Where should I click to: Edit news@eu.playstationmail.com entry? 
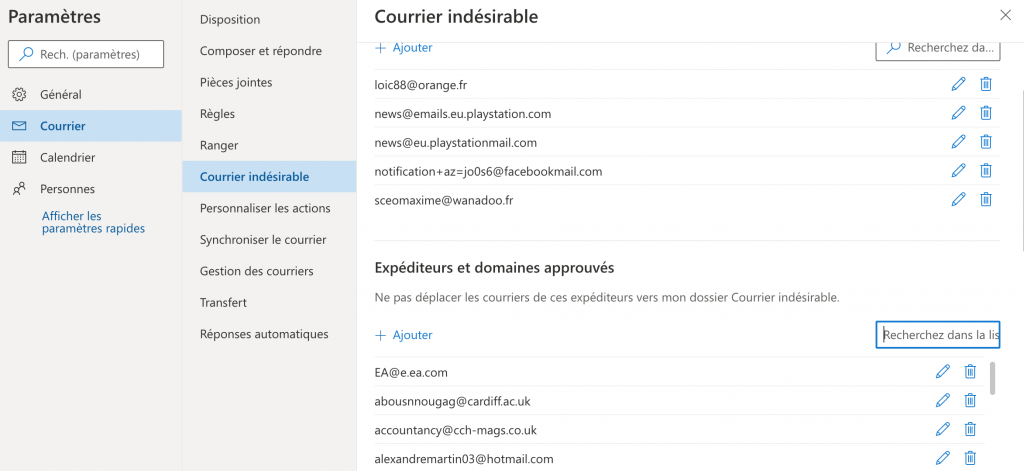(958, 142)
